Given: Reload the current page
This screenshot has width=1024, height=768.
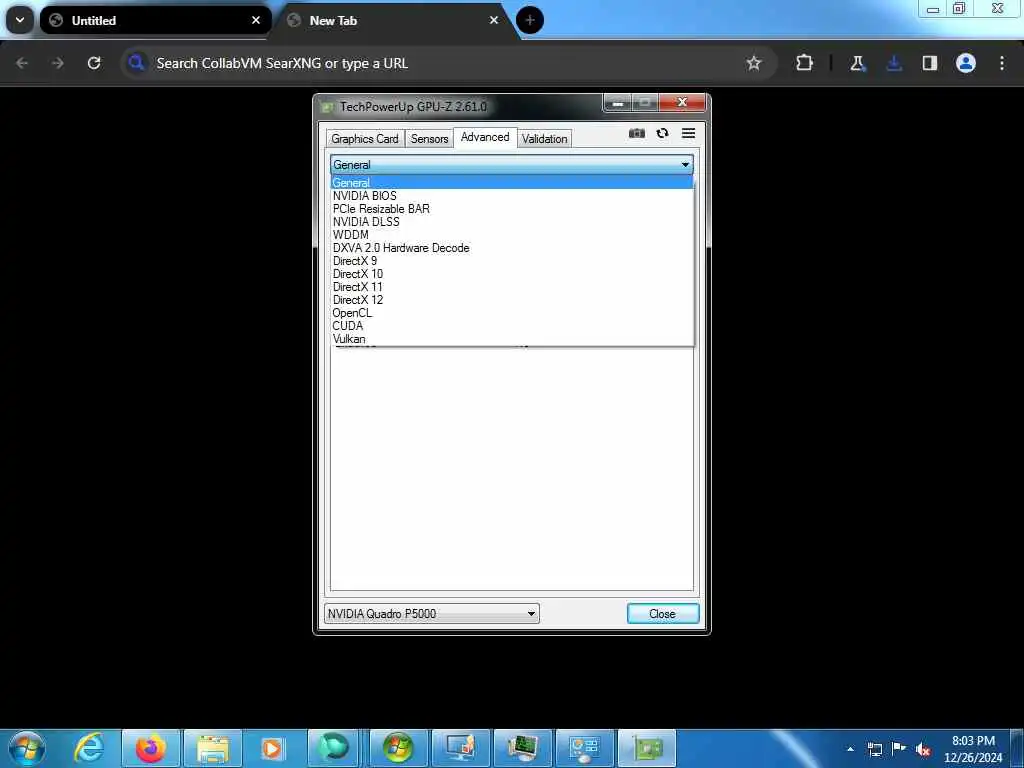Looking at the screenshot, I should [x=94, y=63].
